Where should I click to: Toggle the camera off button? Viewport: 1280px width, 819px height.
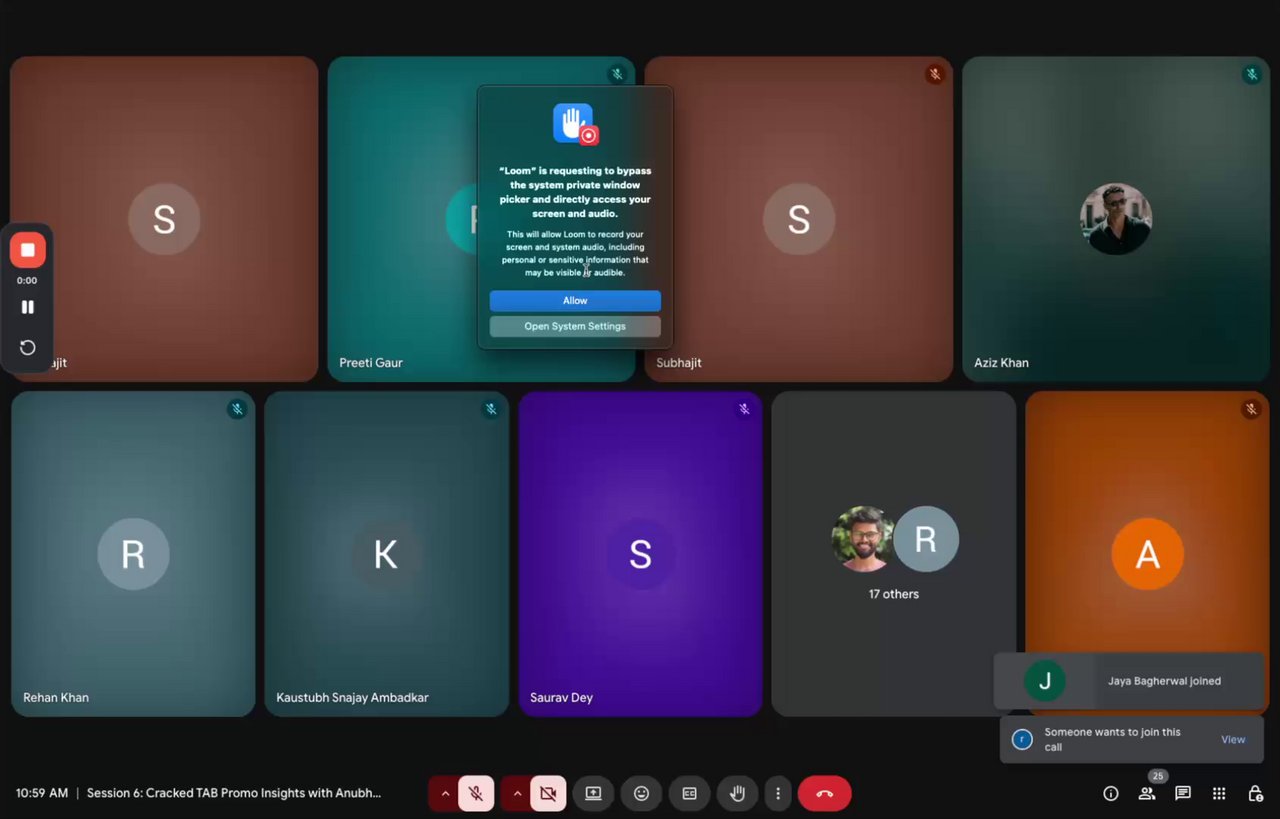[548, 793]
